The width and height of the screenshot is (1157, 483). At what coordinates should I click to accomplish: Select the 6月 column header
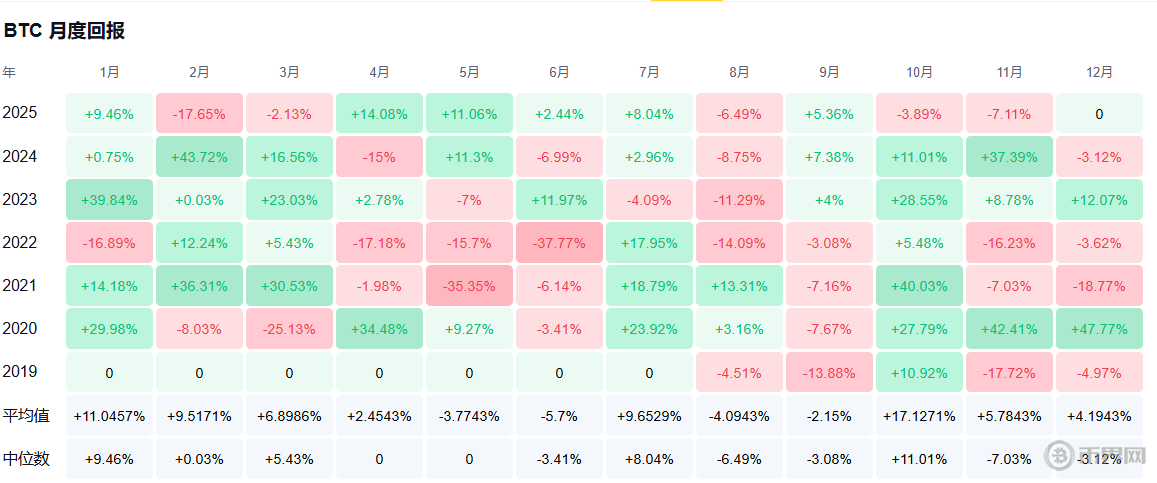click(559, 72)
